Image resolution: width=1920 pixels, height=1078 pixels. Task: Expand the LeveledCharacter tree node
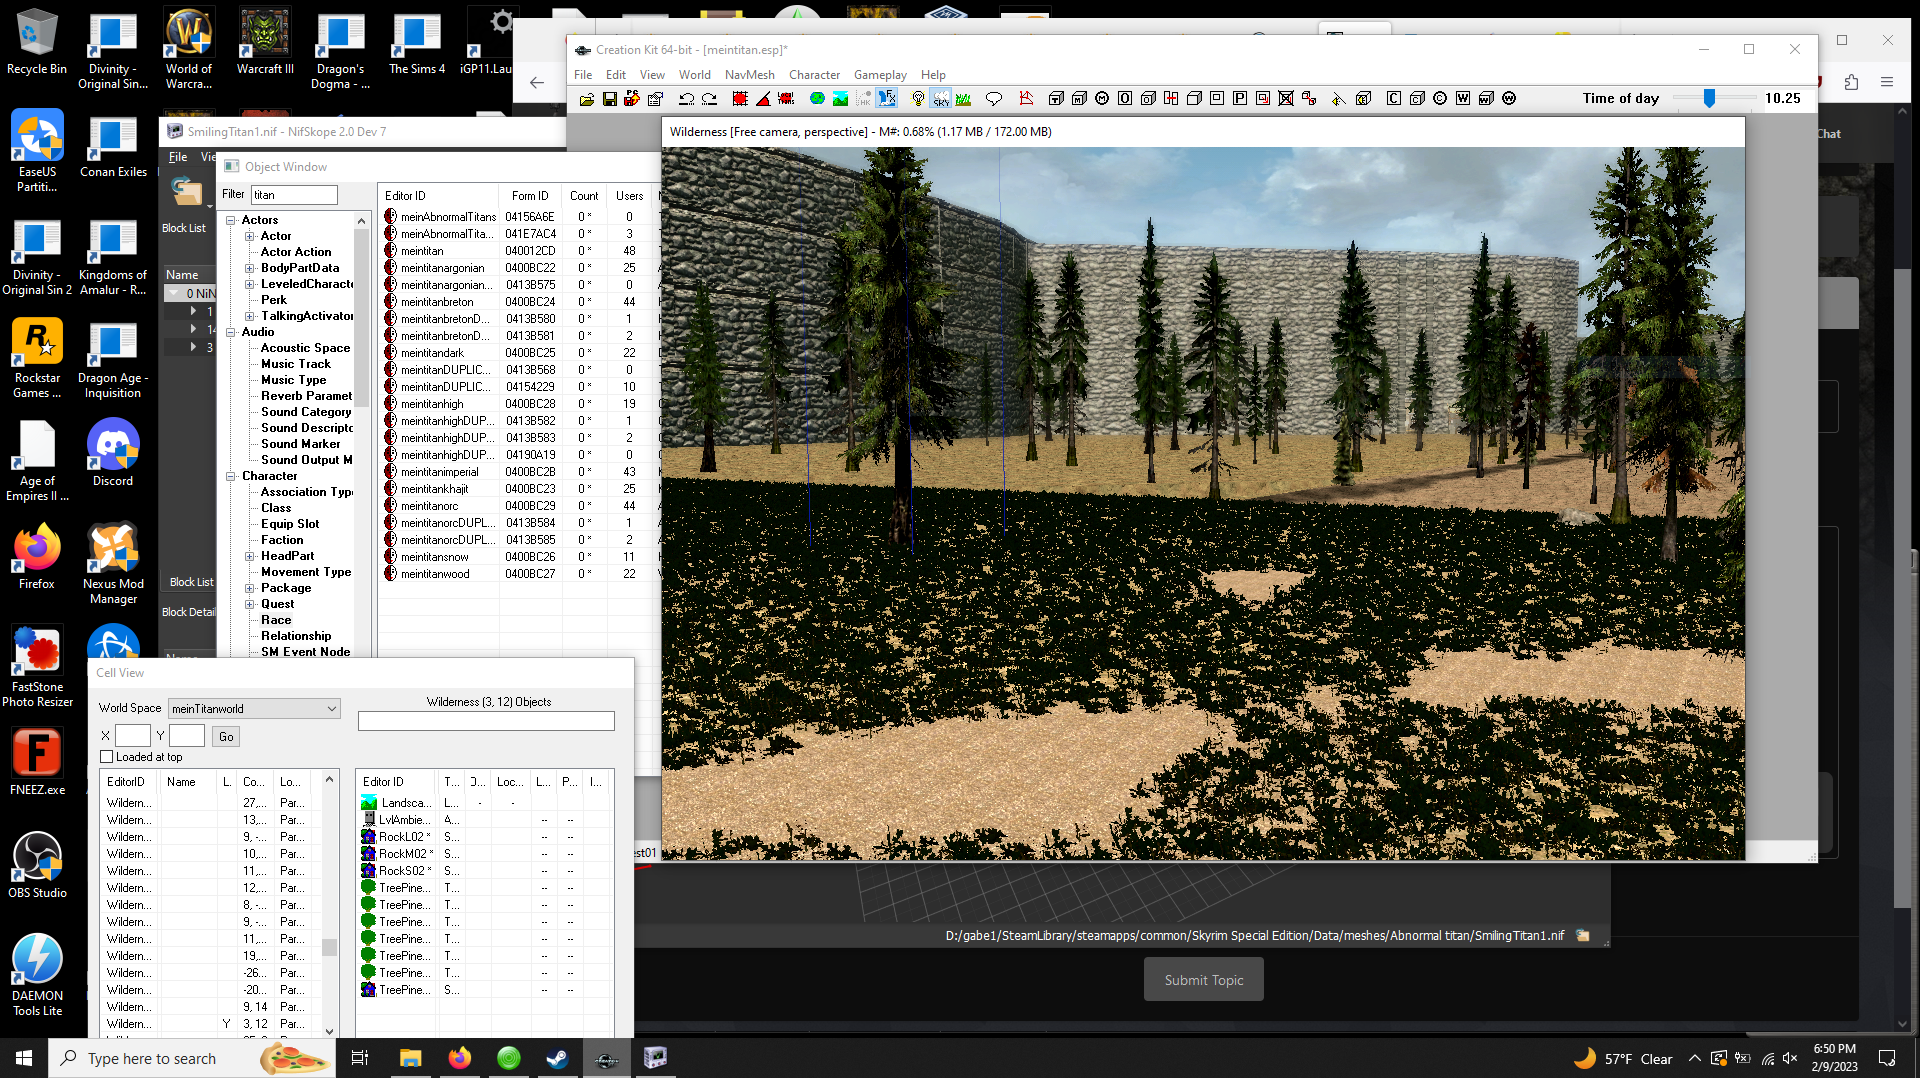pyautogui.click(x=250, y=284)
